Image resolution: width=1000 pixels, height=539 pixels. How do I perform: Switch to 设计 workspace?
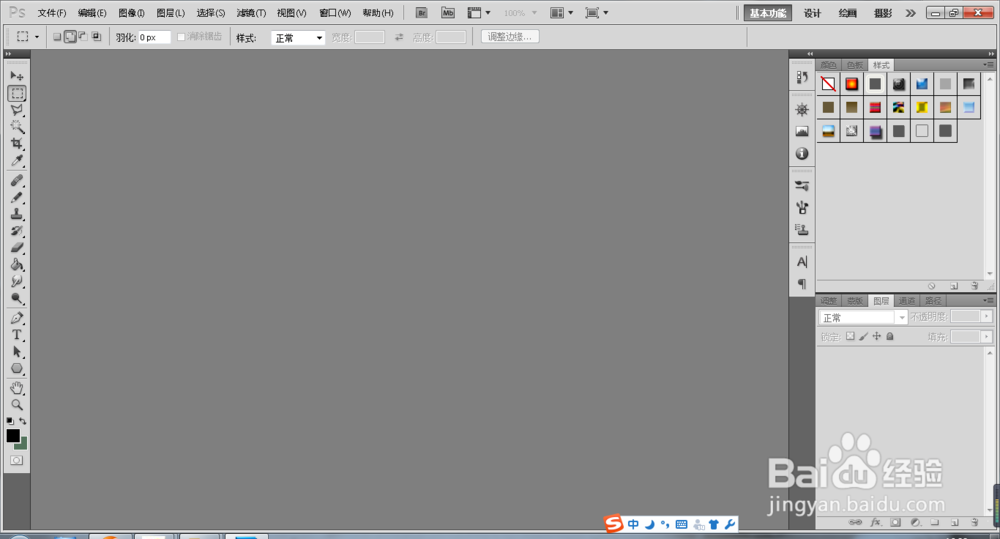(812, 13)
